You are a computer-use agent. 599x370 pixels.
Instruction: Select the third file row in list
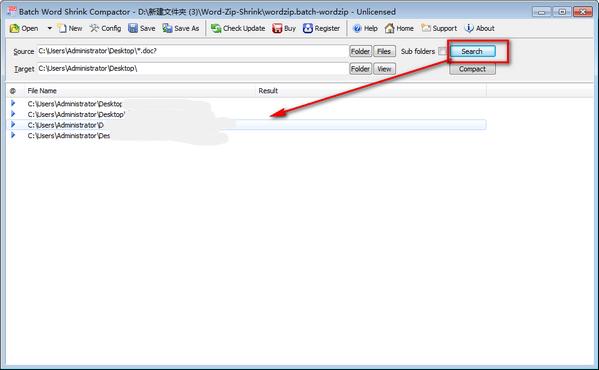pyautogui.click(x=248, y=125)
